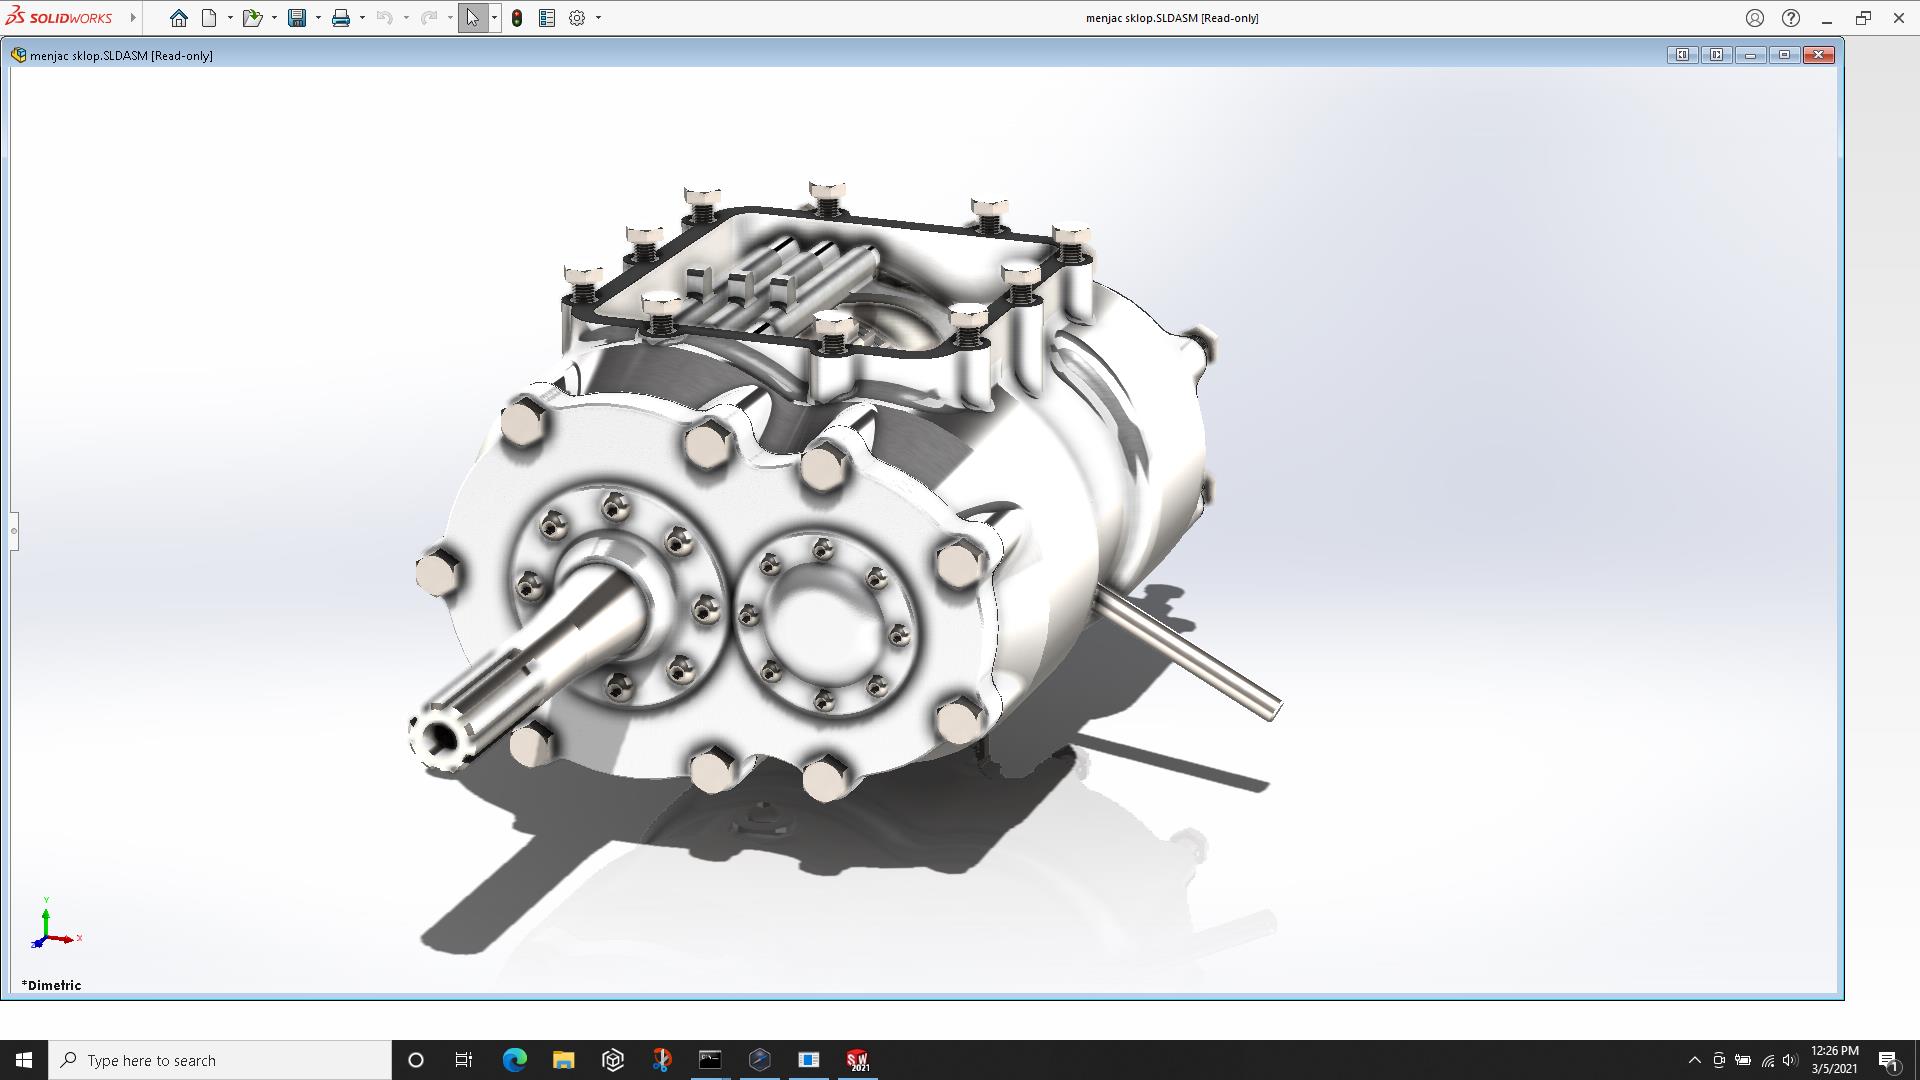This screenshot has width=1920, height=1080.
Task: Open File Properties list icon
Action: (547, 18)
